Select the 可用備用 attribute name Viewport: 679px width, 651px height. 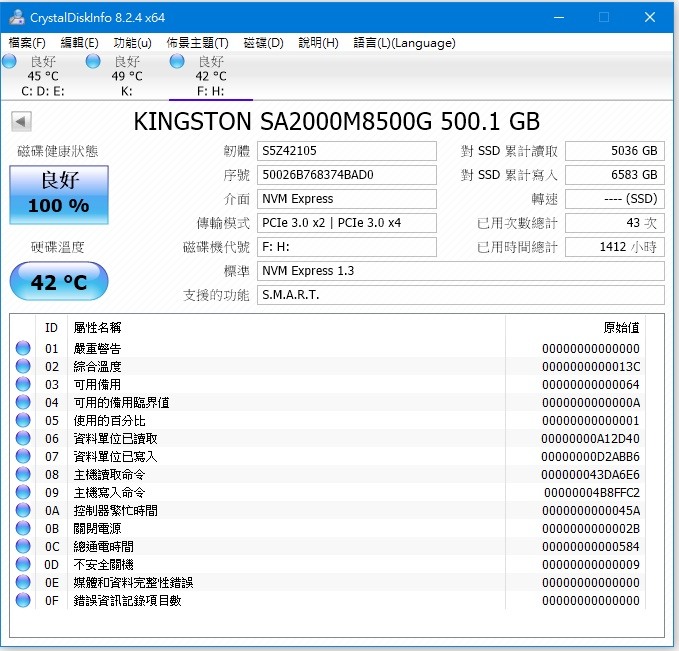97,385
